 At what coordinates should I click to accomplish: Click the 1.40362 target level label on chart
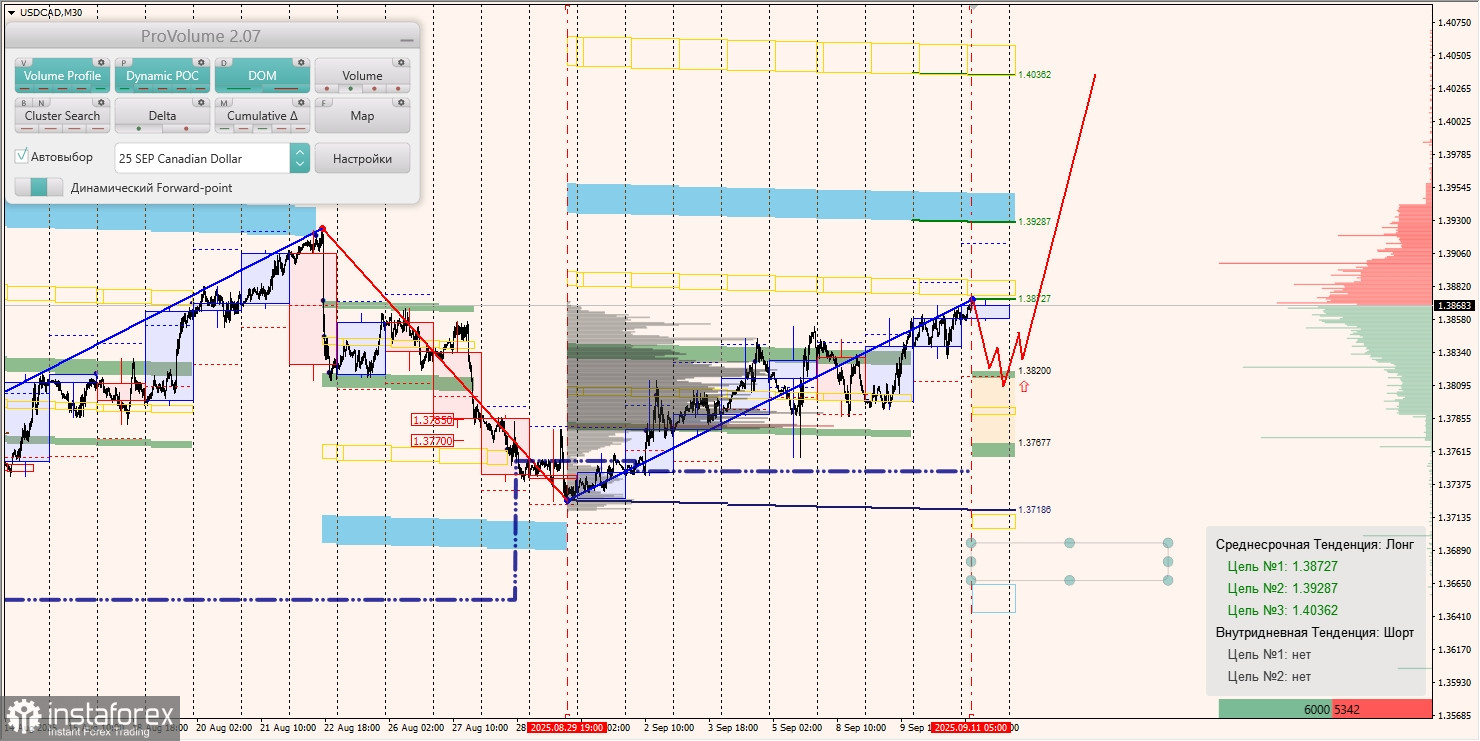click(1035, 75)
